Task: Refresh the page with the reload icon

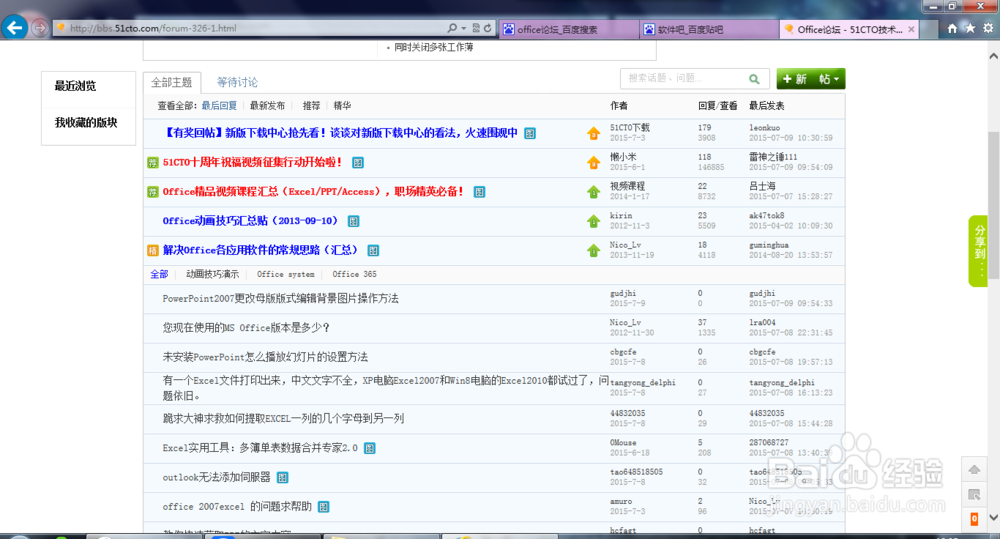Action: point(488,28)
